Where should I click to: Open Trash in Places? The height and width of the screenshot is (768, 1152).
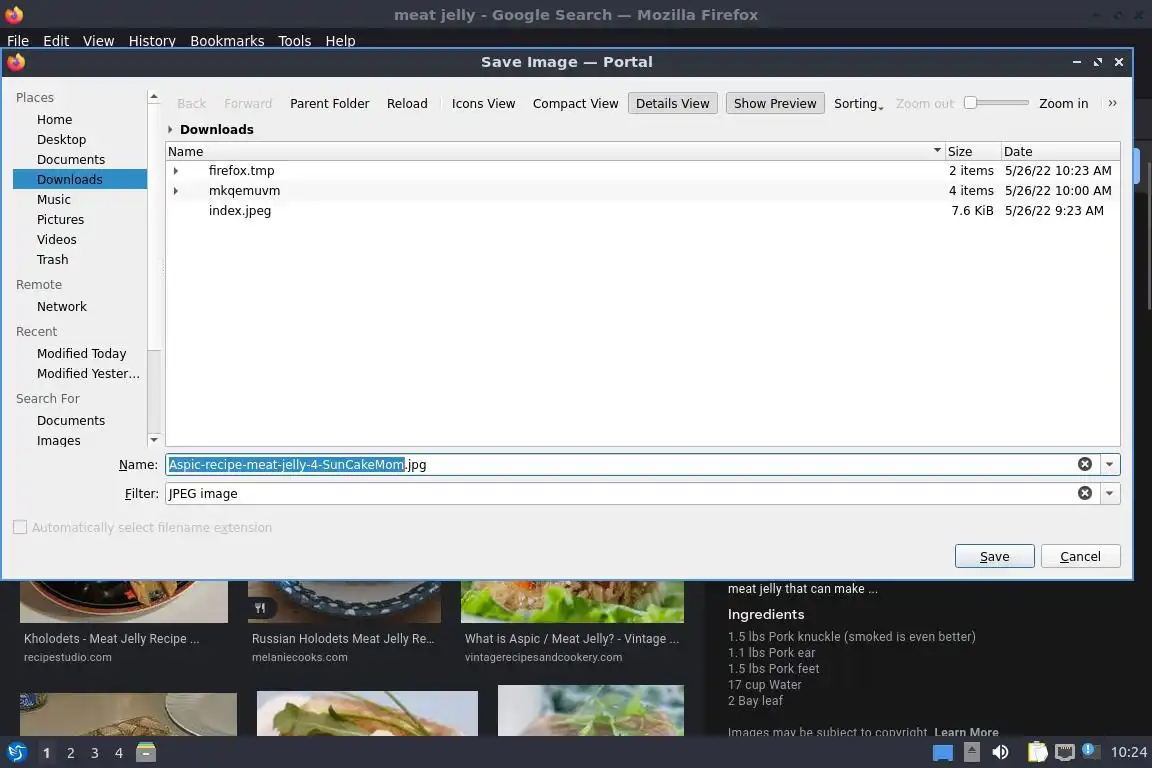(52, 259)
